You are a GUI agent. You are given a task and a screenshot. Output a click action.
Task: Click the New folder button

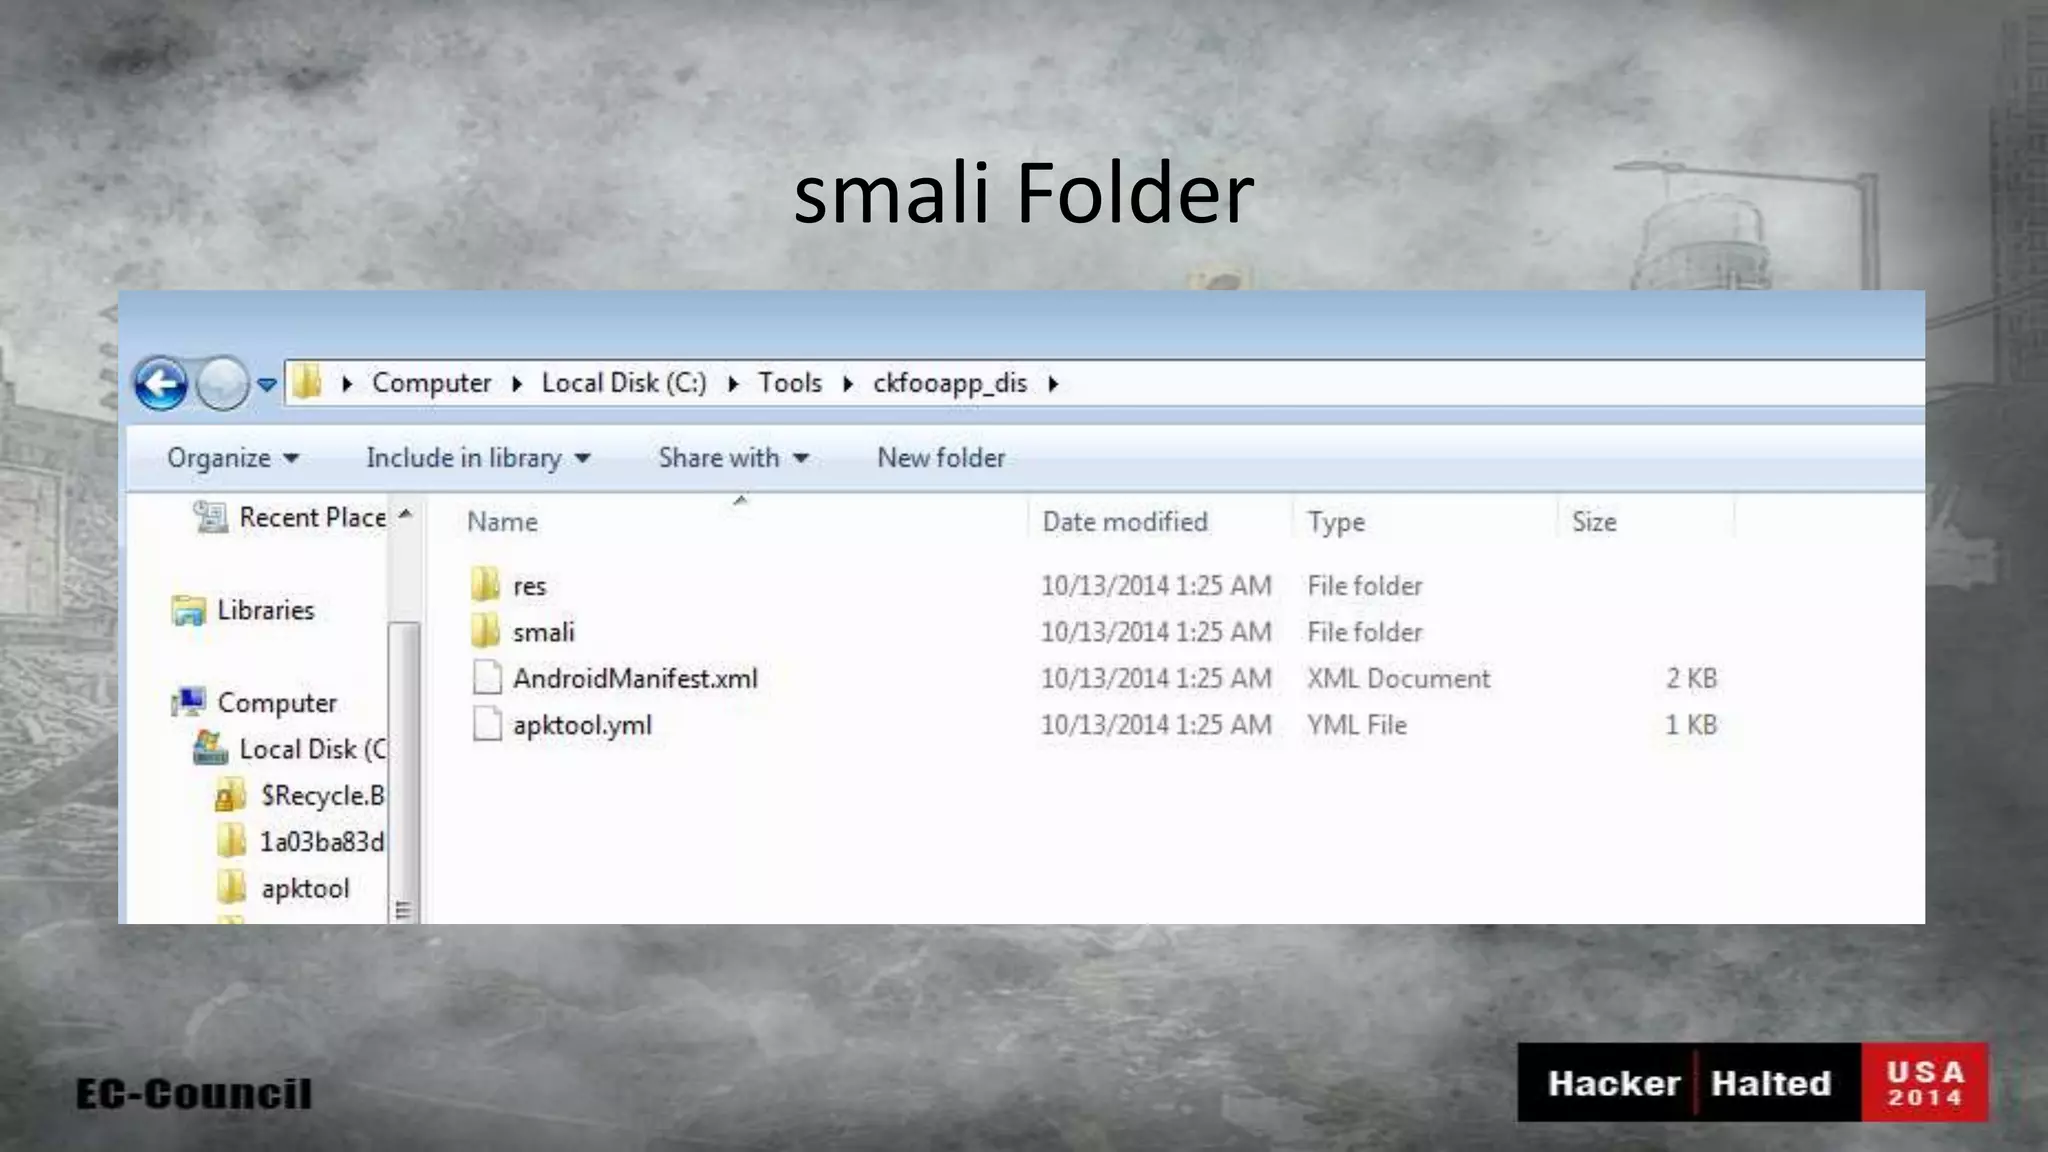pos(941,458)
